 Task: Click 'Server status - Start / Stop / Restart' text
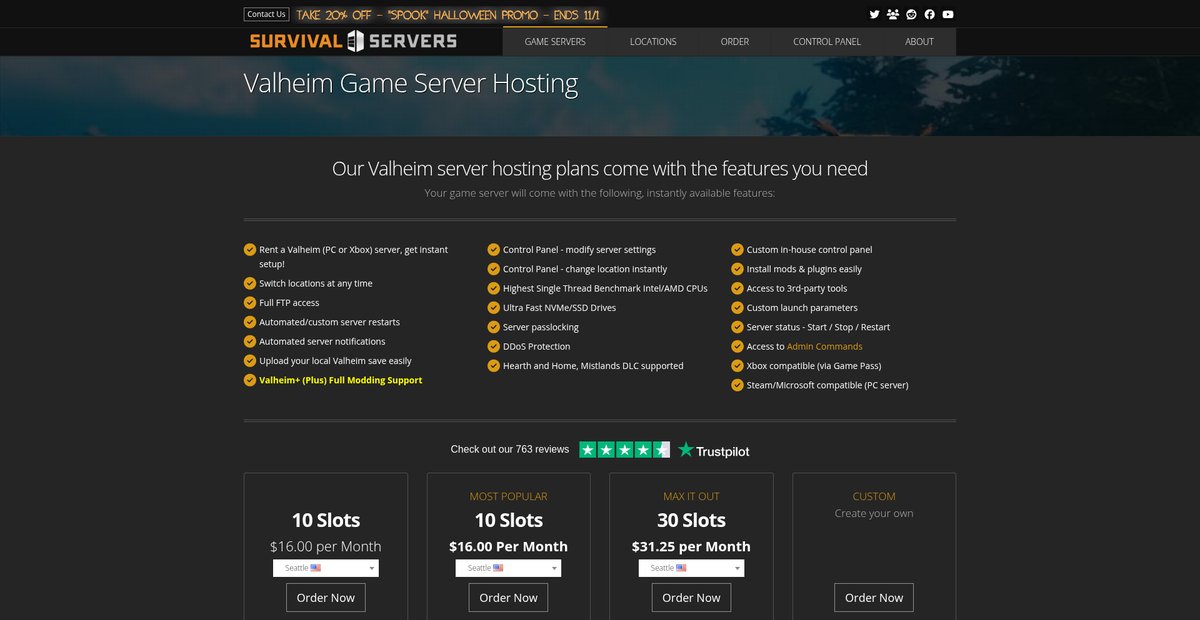(x=818, y=327)
